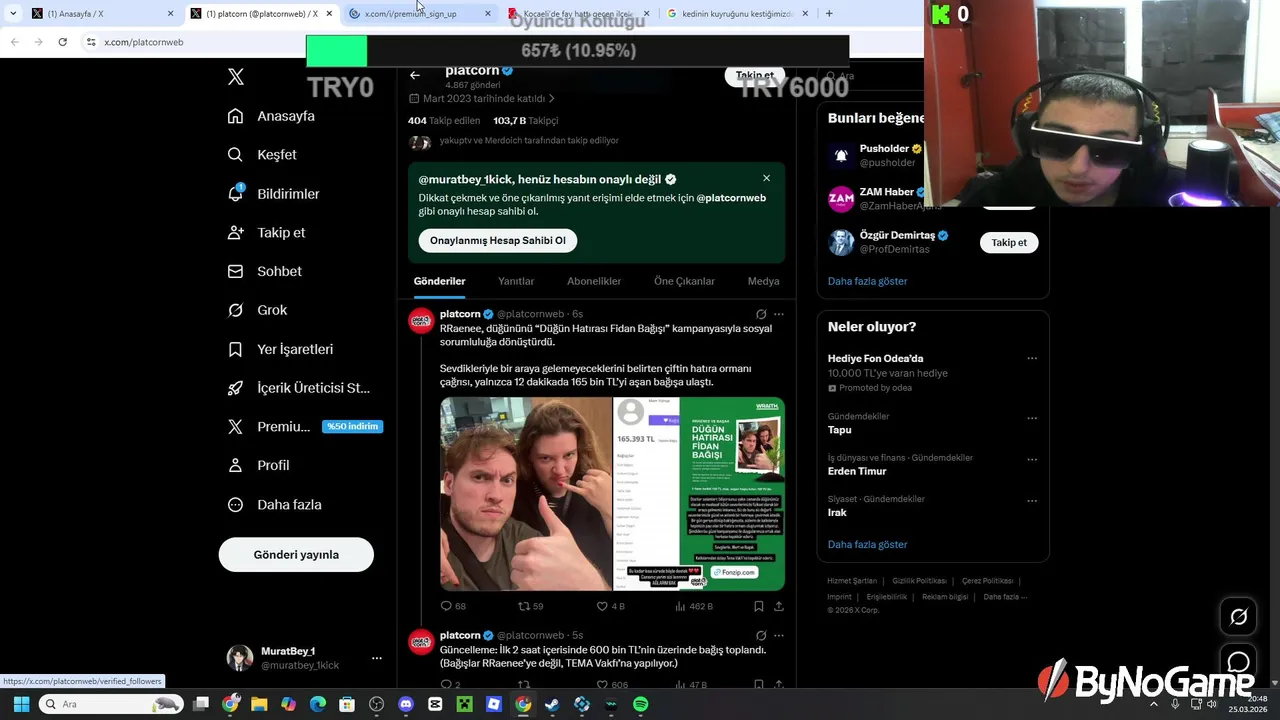The height and width of the screenshot is (720, 1280).
Task: Open Profil in sidebar
Action: click(x=258, y=465)
